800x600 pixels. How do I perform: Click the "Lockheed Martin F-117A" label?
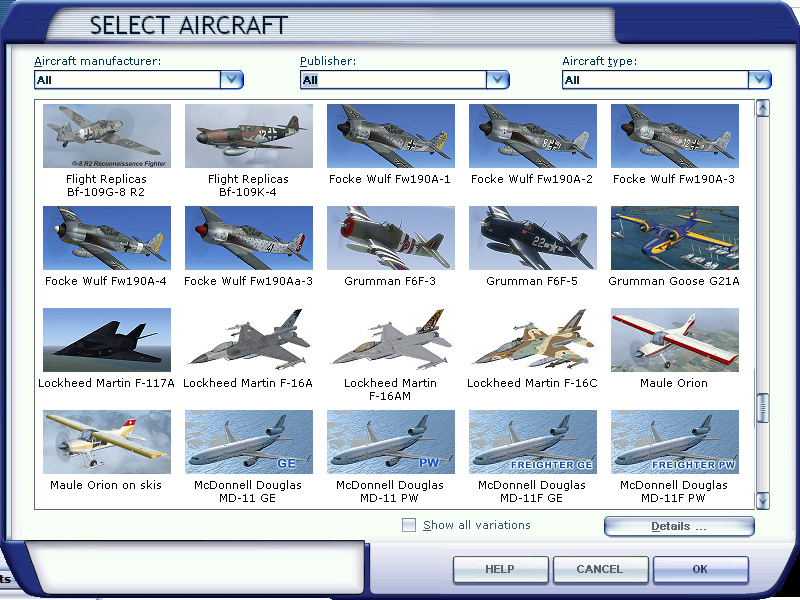click(x=107, y=383)
